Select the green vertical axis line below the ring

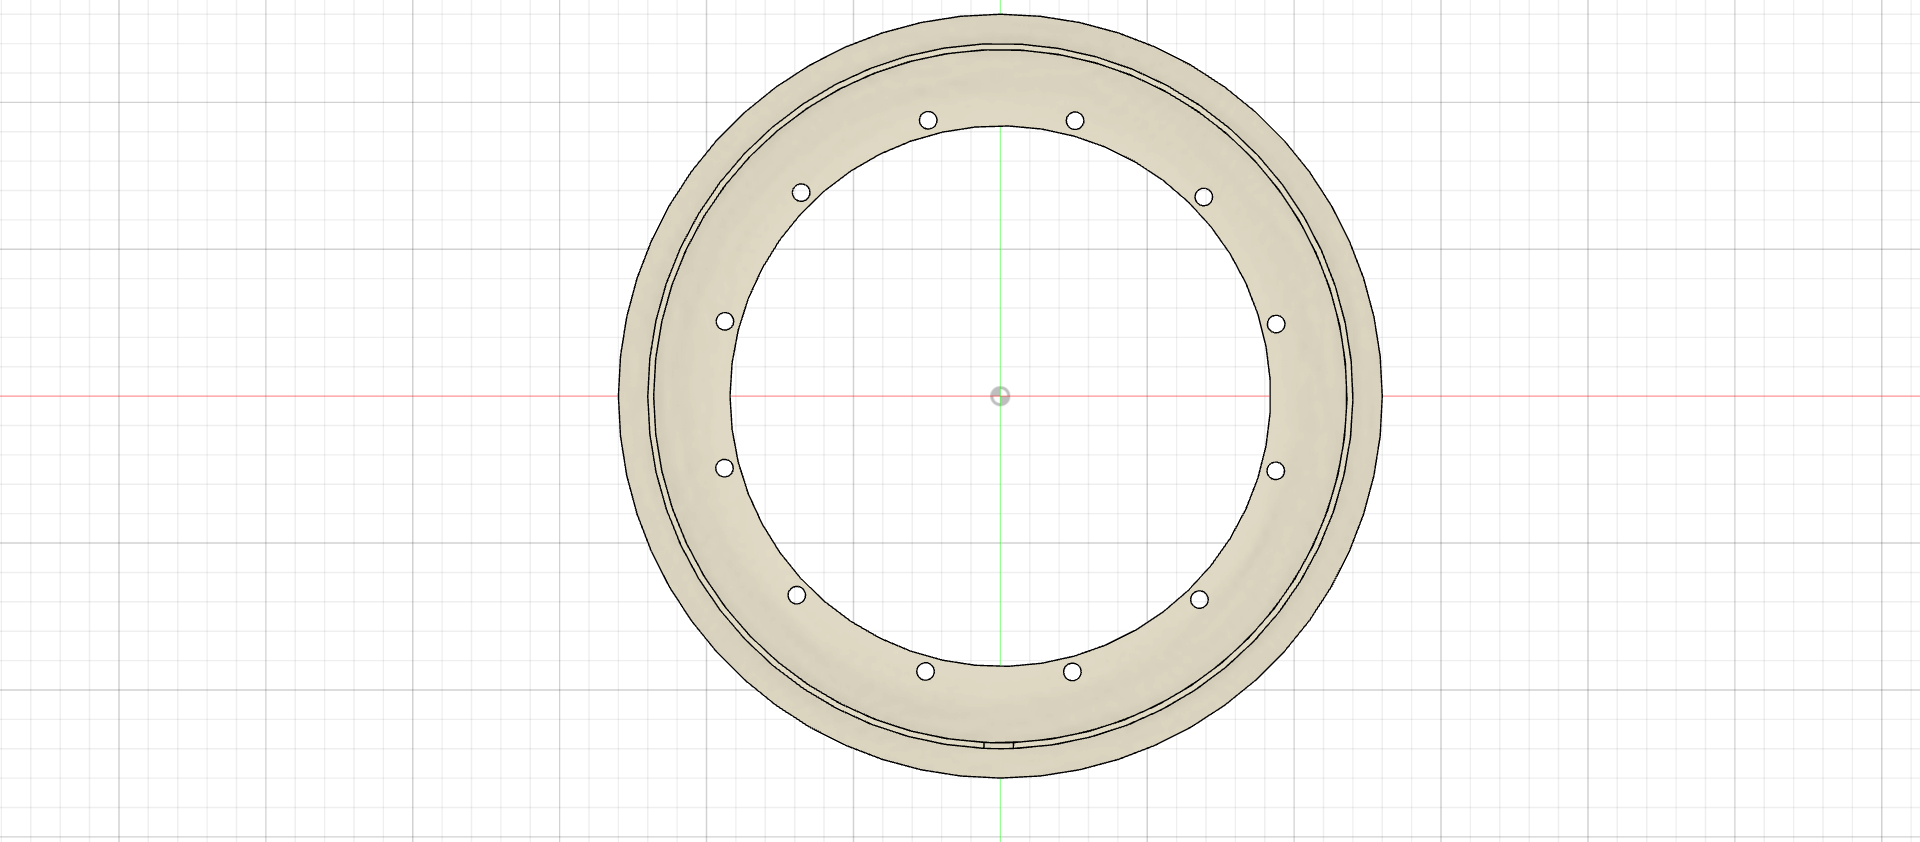1000,809
